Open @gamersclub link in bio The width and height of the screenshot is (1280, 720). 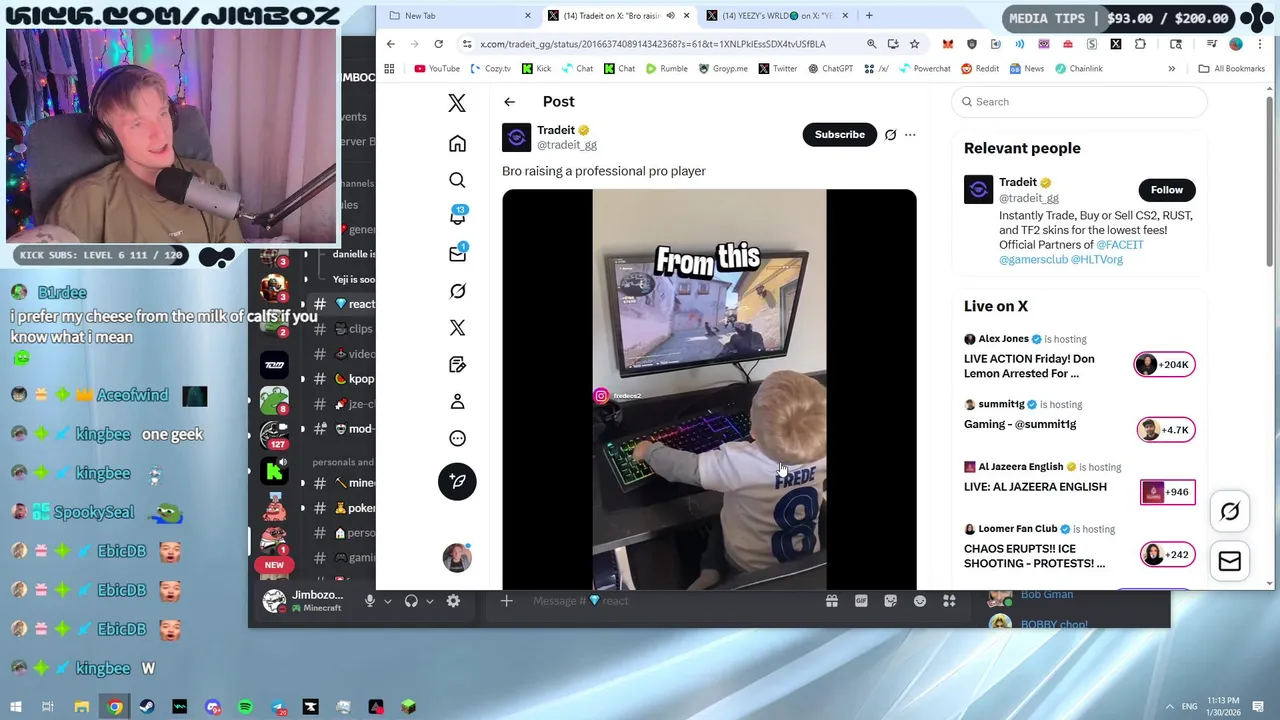pyautogui.click(x=1033, y=260)
